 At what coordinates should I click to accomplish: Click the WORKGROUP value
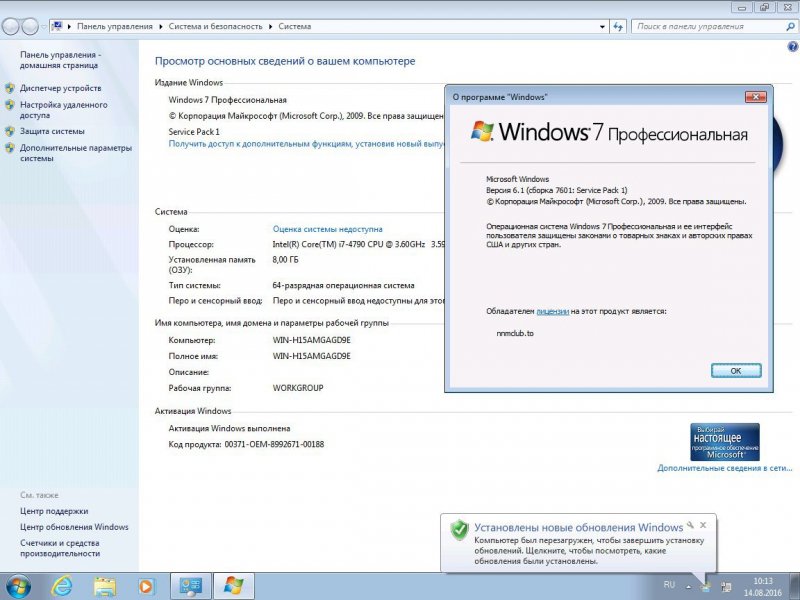tap(298, 388)
